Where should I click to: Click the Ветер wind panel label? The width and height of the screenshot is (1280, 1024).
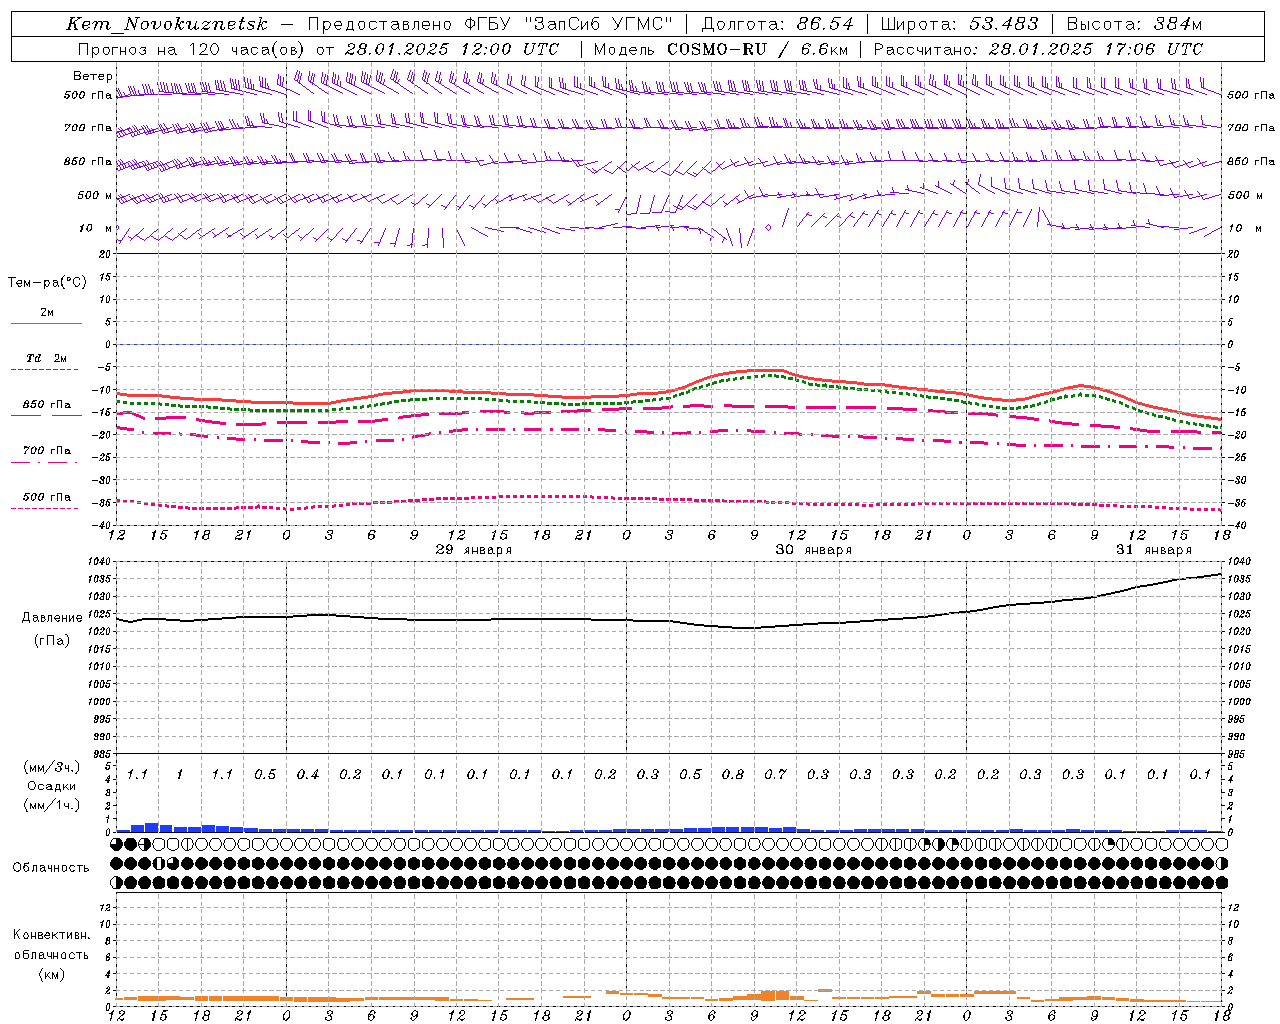coord(93,76)
